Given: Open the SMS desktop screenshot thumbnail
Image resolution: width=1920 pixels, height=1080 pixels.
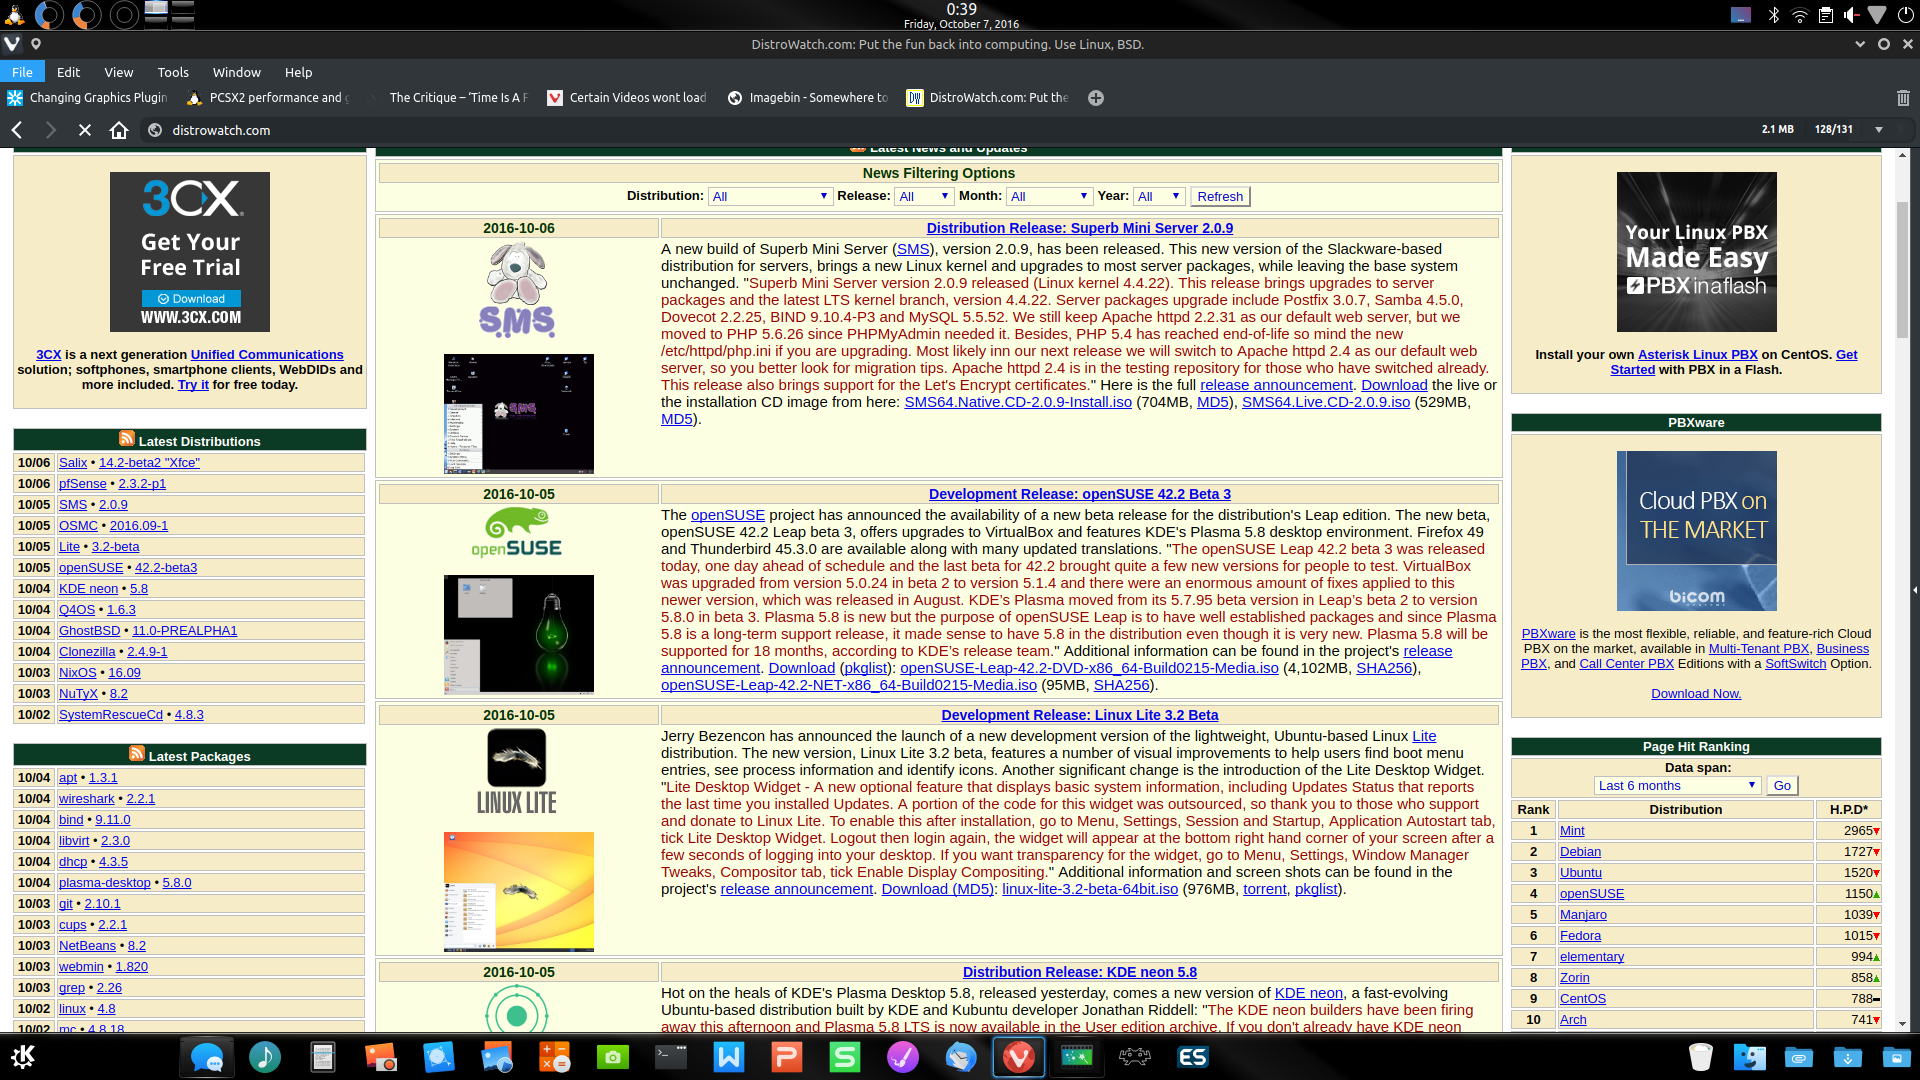Looking at the screenshot, I should click(519, 414).
